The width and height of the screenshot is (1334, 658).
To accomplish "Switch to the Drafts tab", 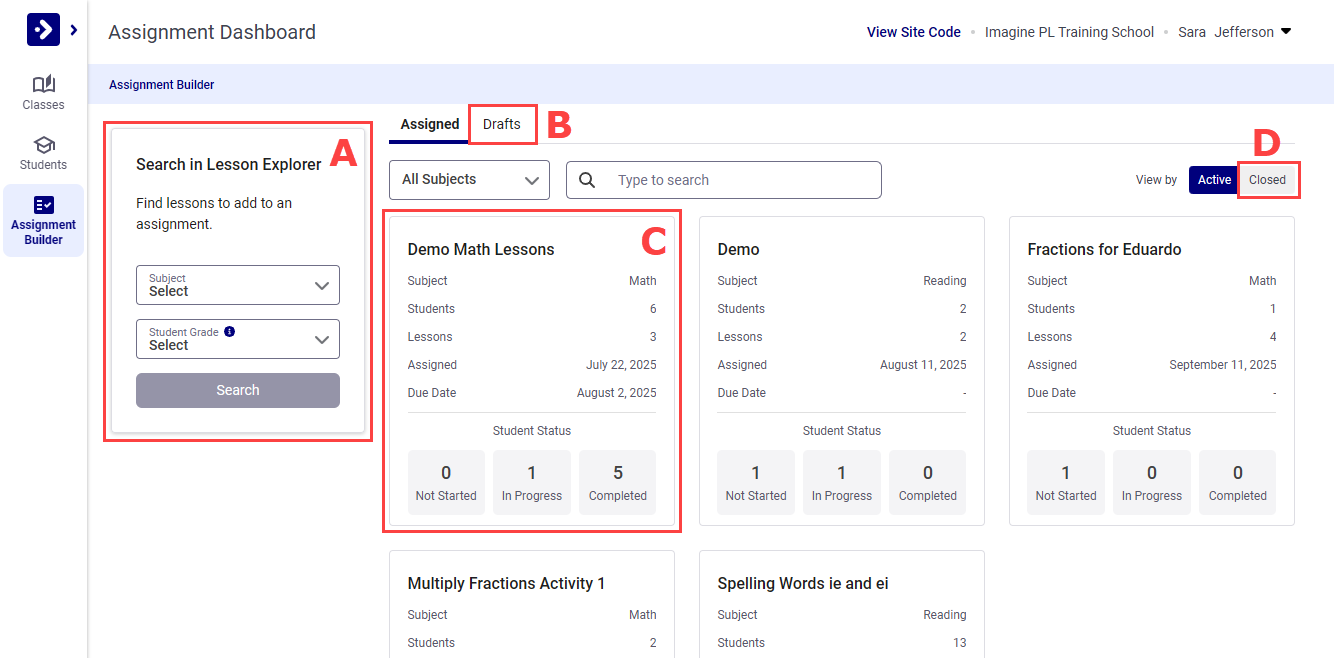I will (x=501, y=124).
